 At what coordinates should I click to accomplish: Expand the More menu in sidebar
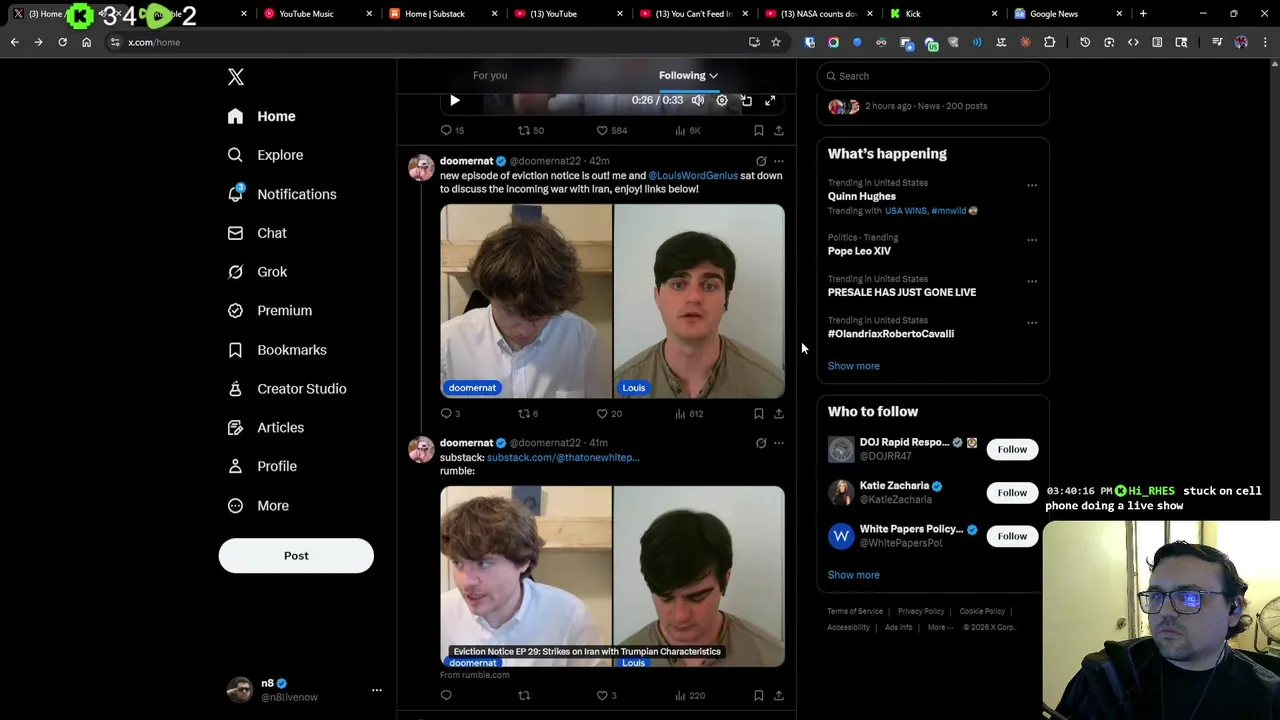[x=258, y=506]
